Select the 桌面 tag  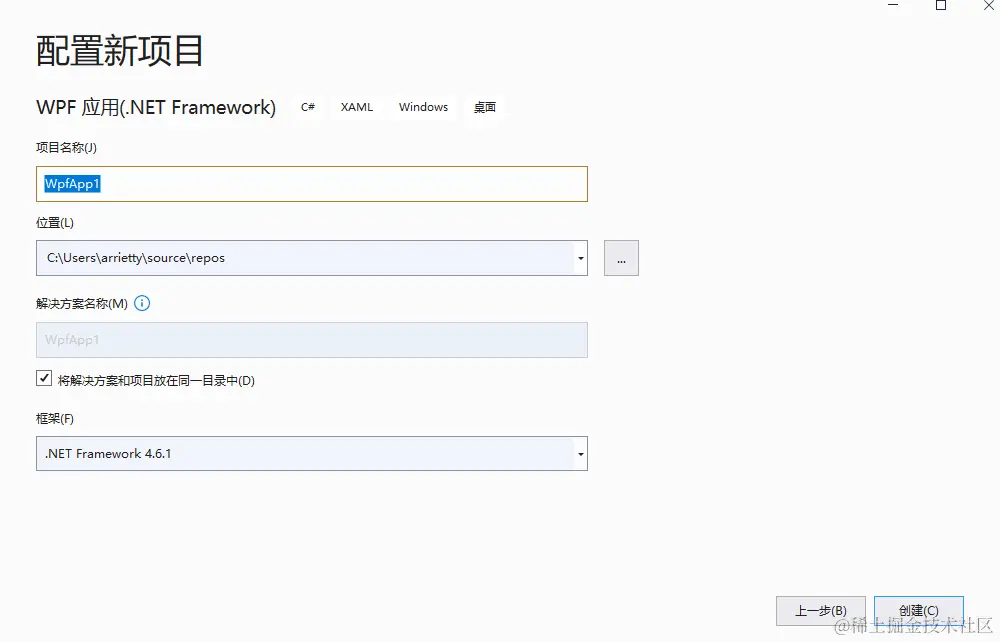[x=485, y=107]
